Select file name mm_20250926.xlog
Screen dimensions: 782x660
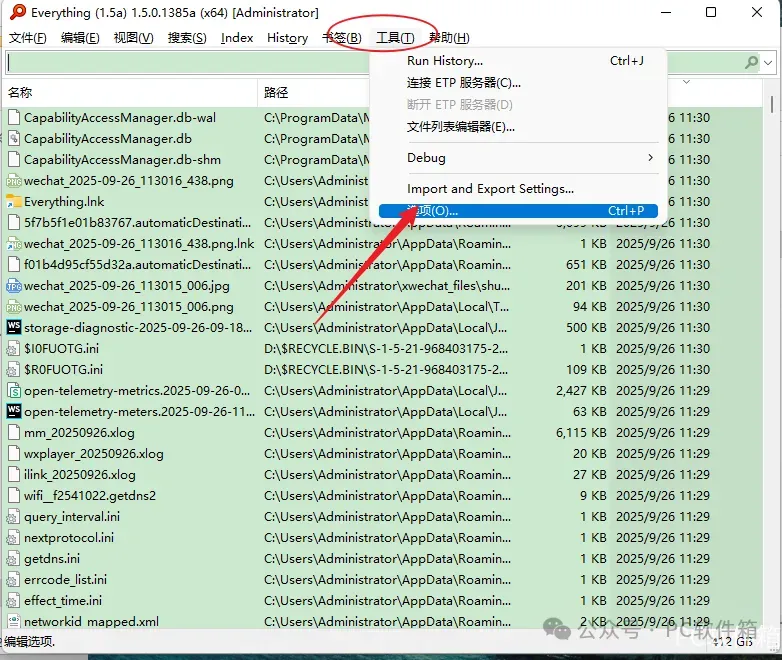pyautogui.click(x=79, y=433)
